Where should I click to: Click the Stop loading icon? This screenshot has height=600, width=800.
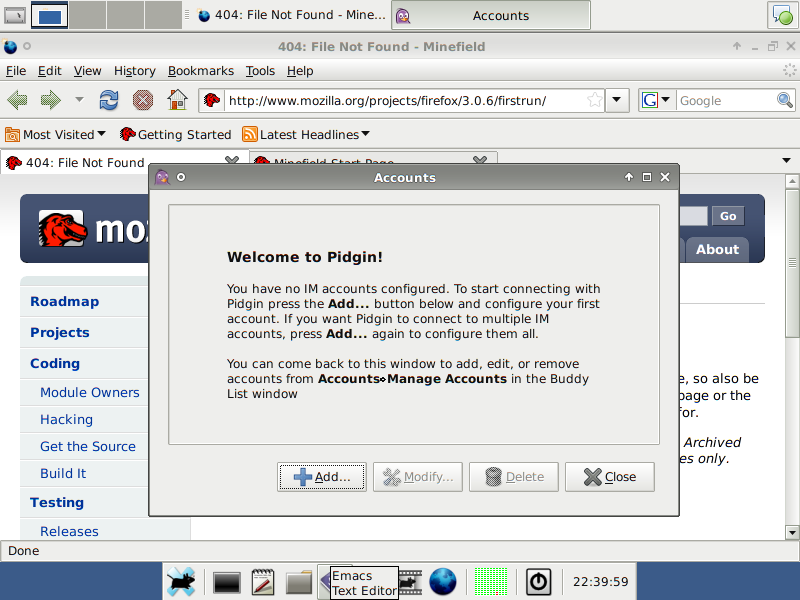tap(143, 100)
